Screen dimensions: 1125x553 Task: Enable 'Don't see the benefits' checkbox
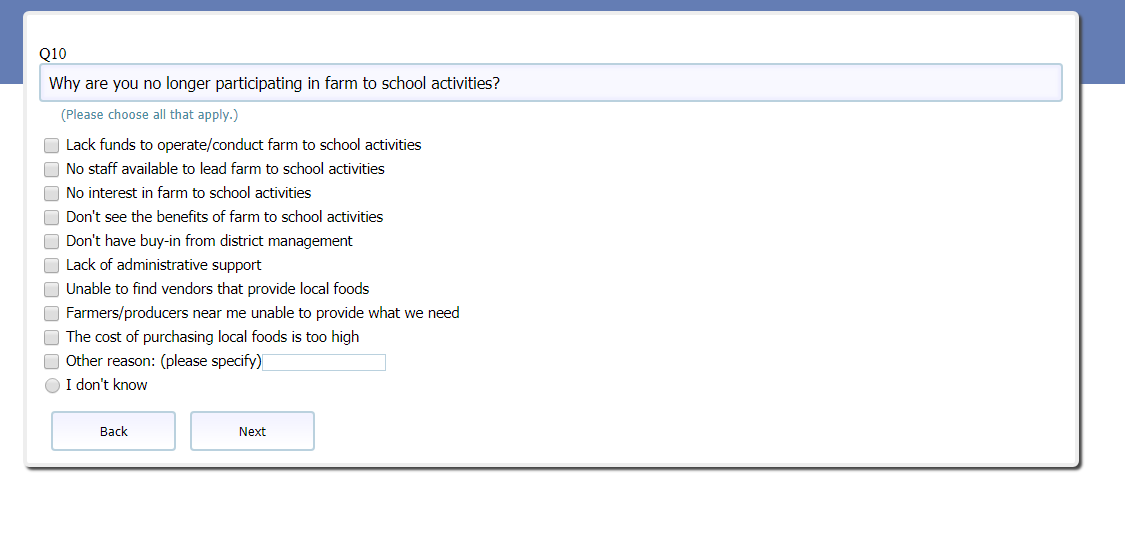point(52,217)
